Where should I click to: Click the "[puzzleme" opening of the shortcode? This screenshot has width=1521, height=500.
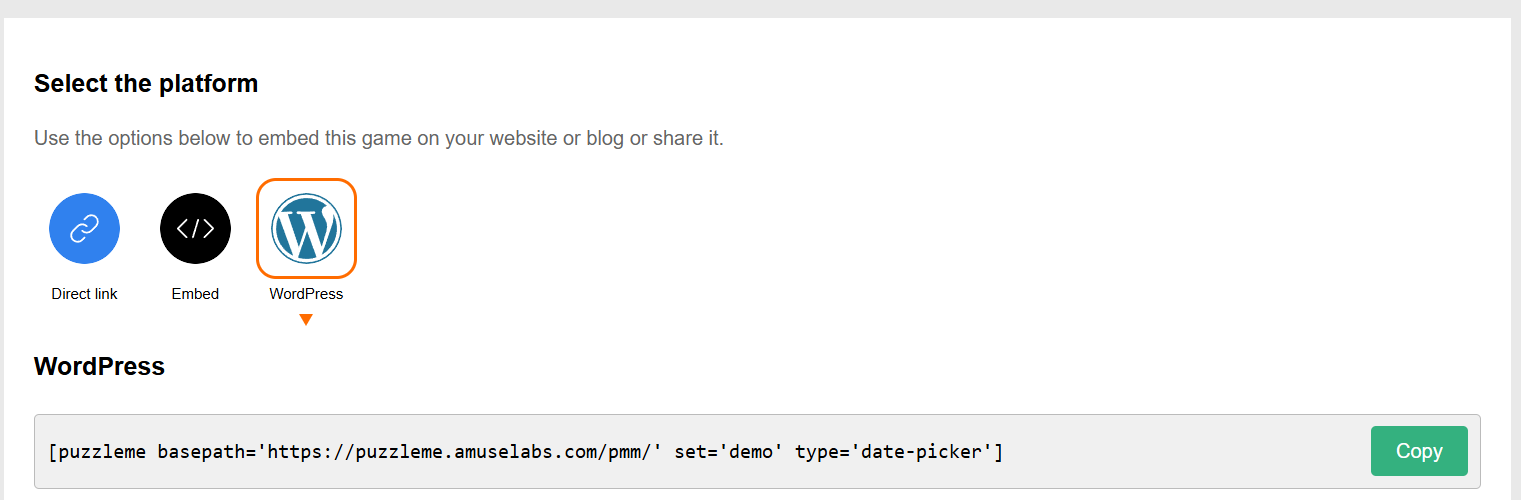click(97, 452)
